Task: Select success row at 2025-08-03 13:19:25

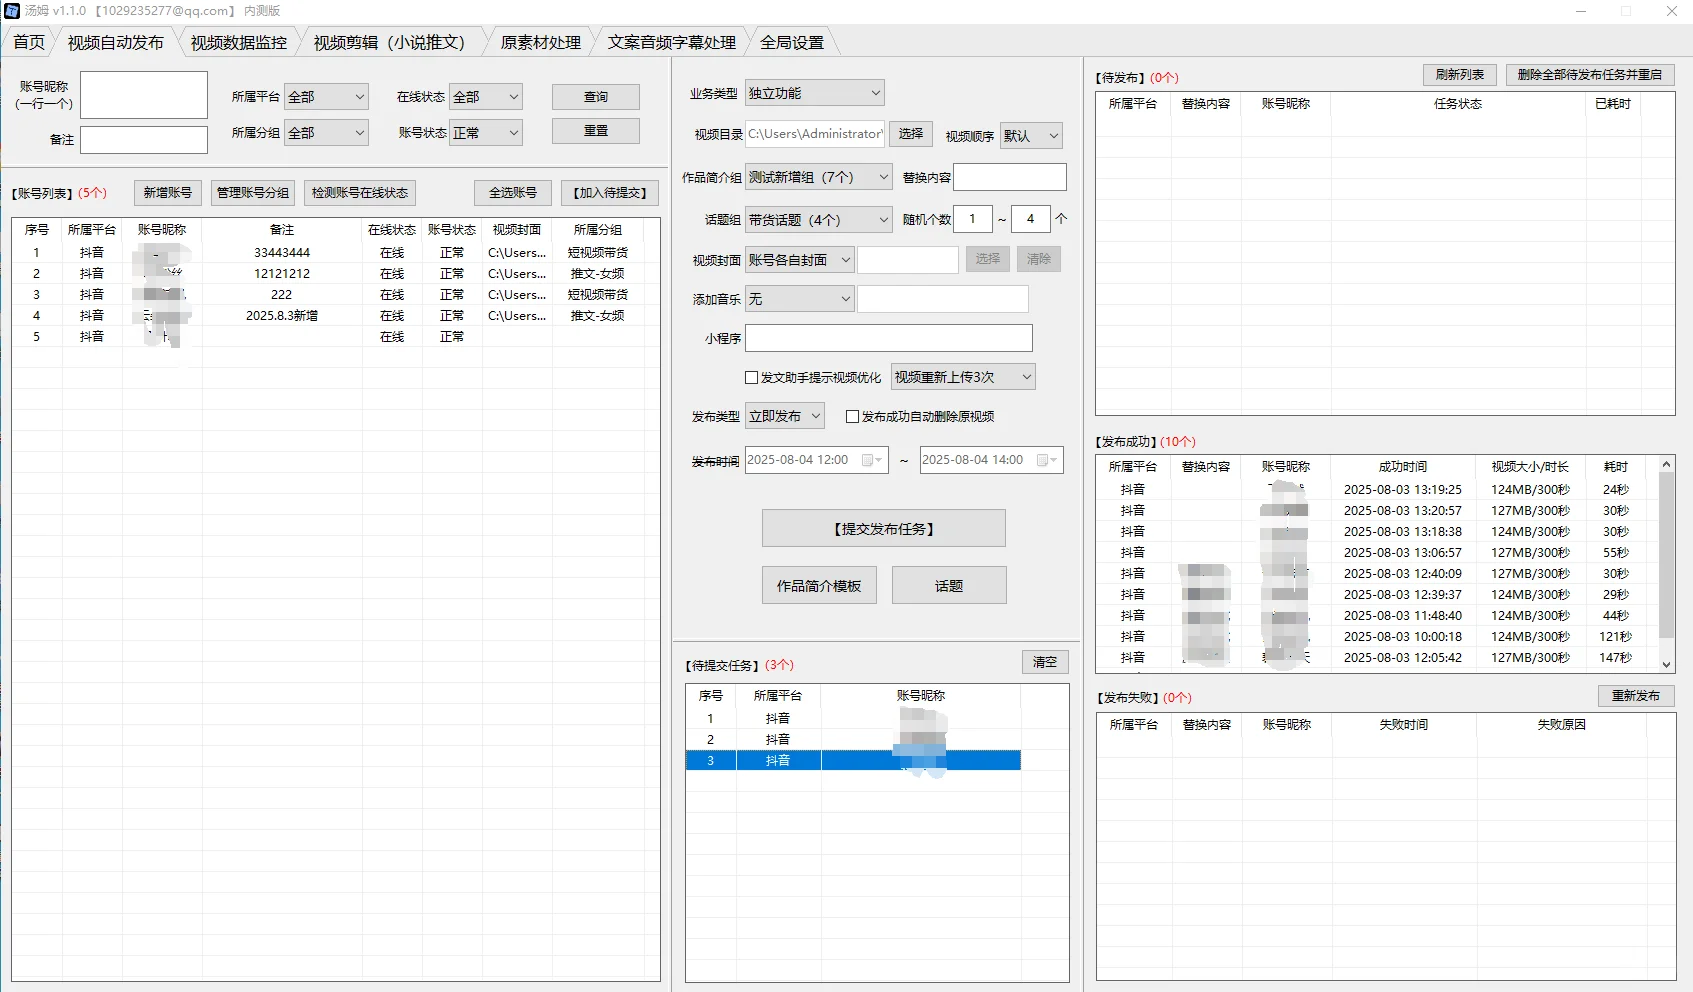Action: point(1377,490)
